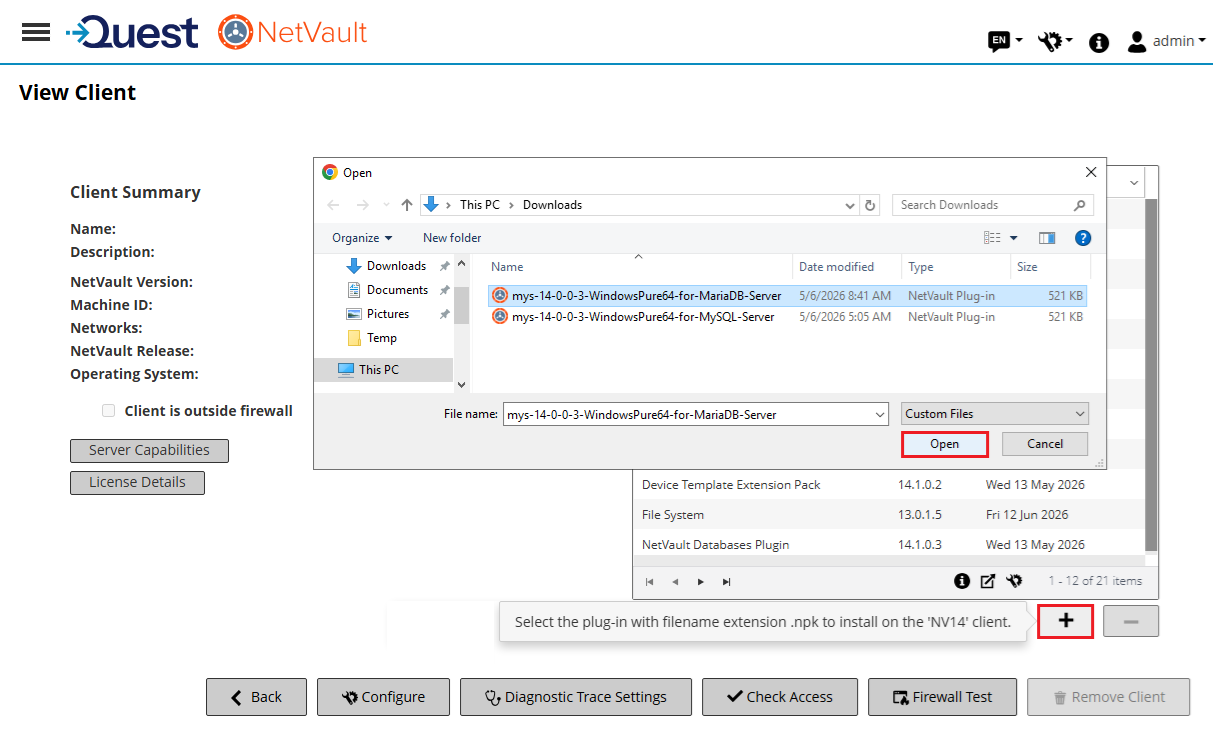Open recent locations dropdown in dialog
This screenshot has width=1213, height=741.
click(387, 205)
